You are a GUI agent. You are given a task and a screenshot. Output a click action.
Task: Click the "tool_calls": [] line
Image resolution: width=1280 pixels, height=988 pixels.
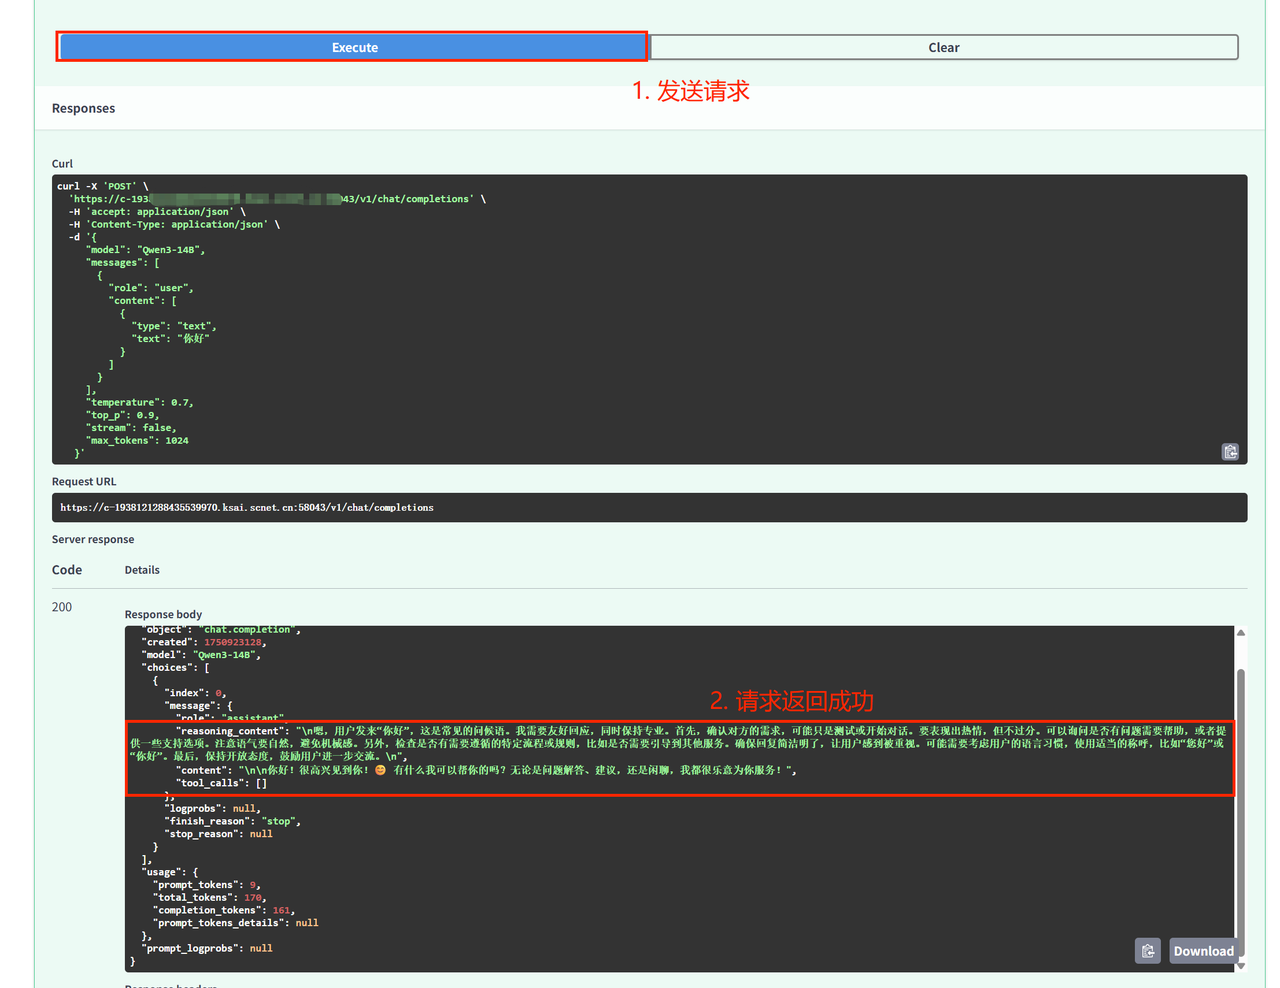pos(222,783)
